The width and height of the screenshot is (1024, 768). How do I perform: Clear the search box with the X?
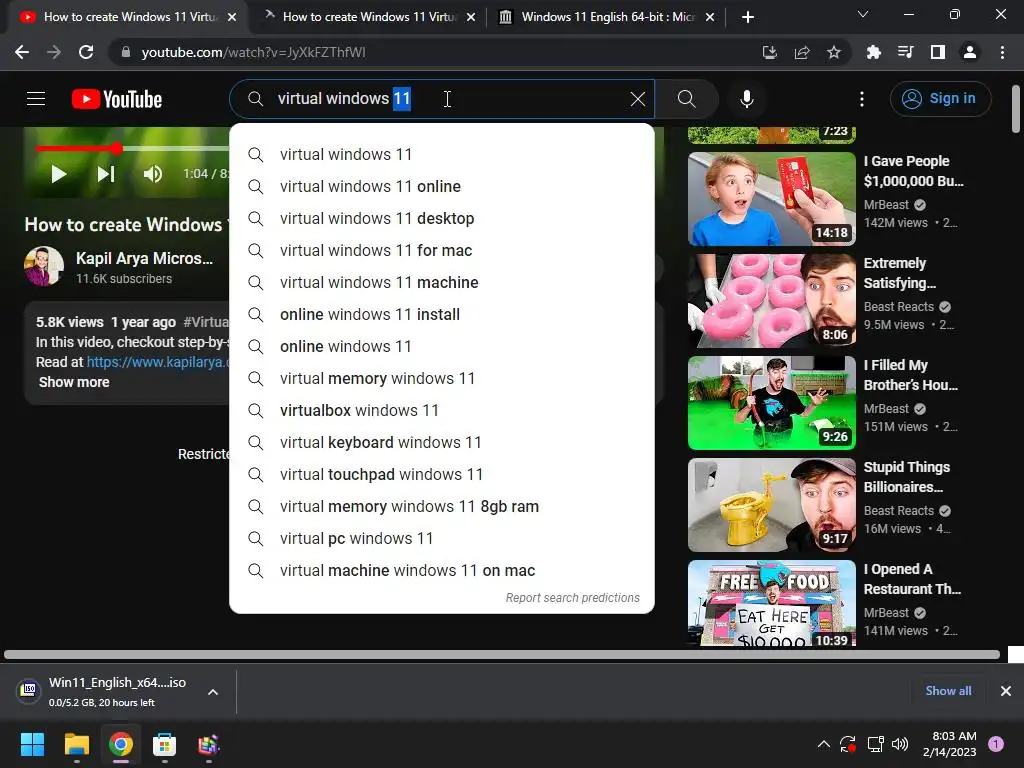(637, 99)
